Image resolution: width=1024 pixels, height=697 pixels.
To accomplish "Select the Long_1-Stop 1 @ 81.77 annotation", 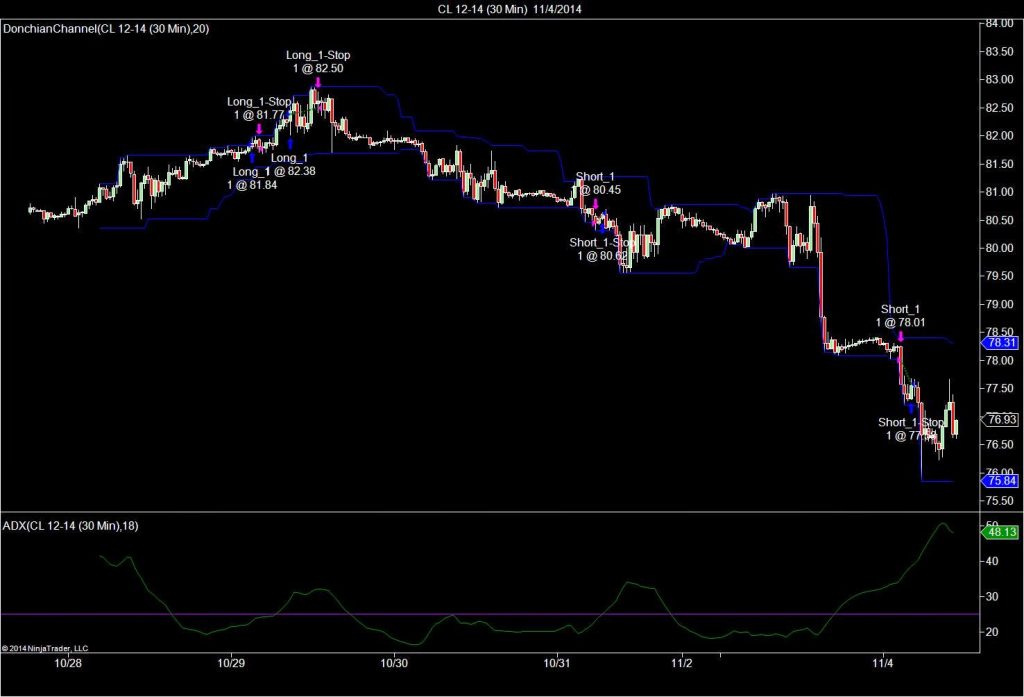I will tap(259, 108).
